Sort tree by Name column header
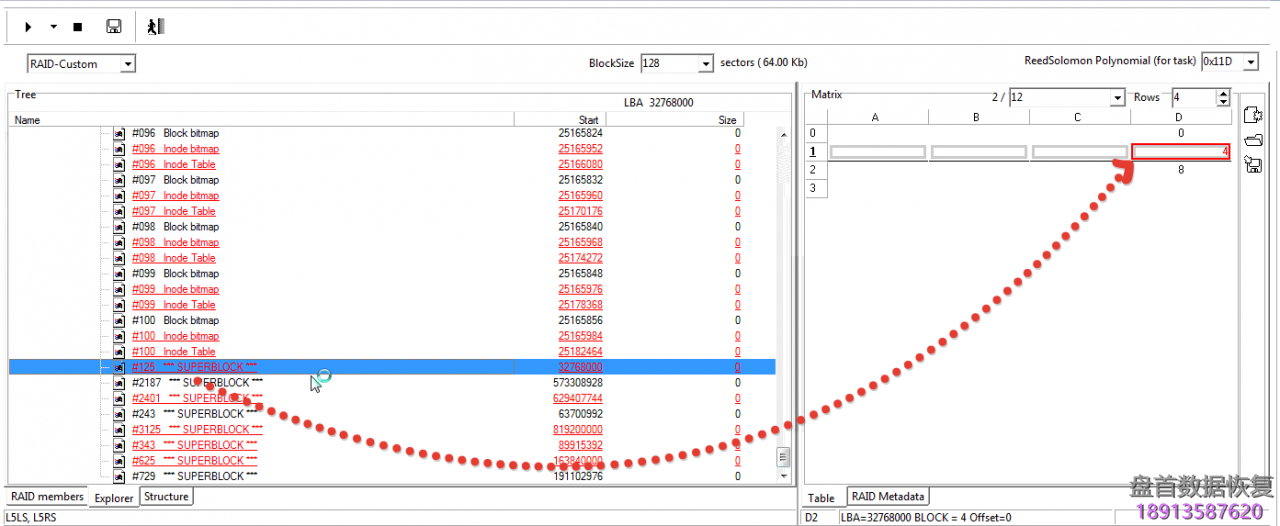Screen dimensions: 1280x526 tap(261, 120)
